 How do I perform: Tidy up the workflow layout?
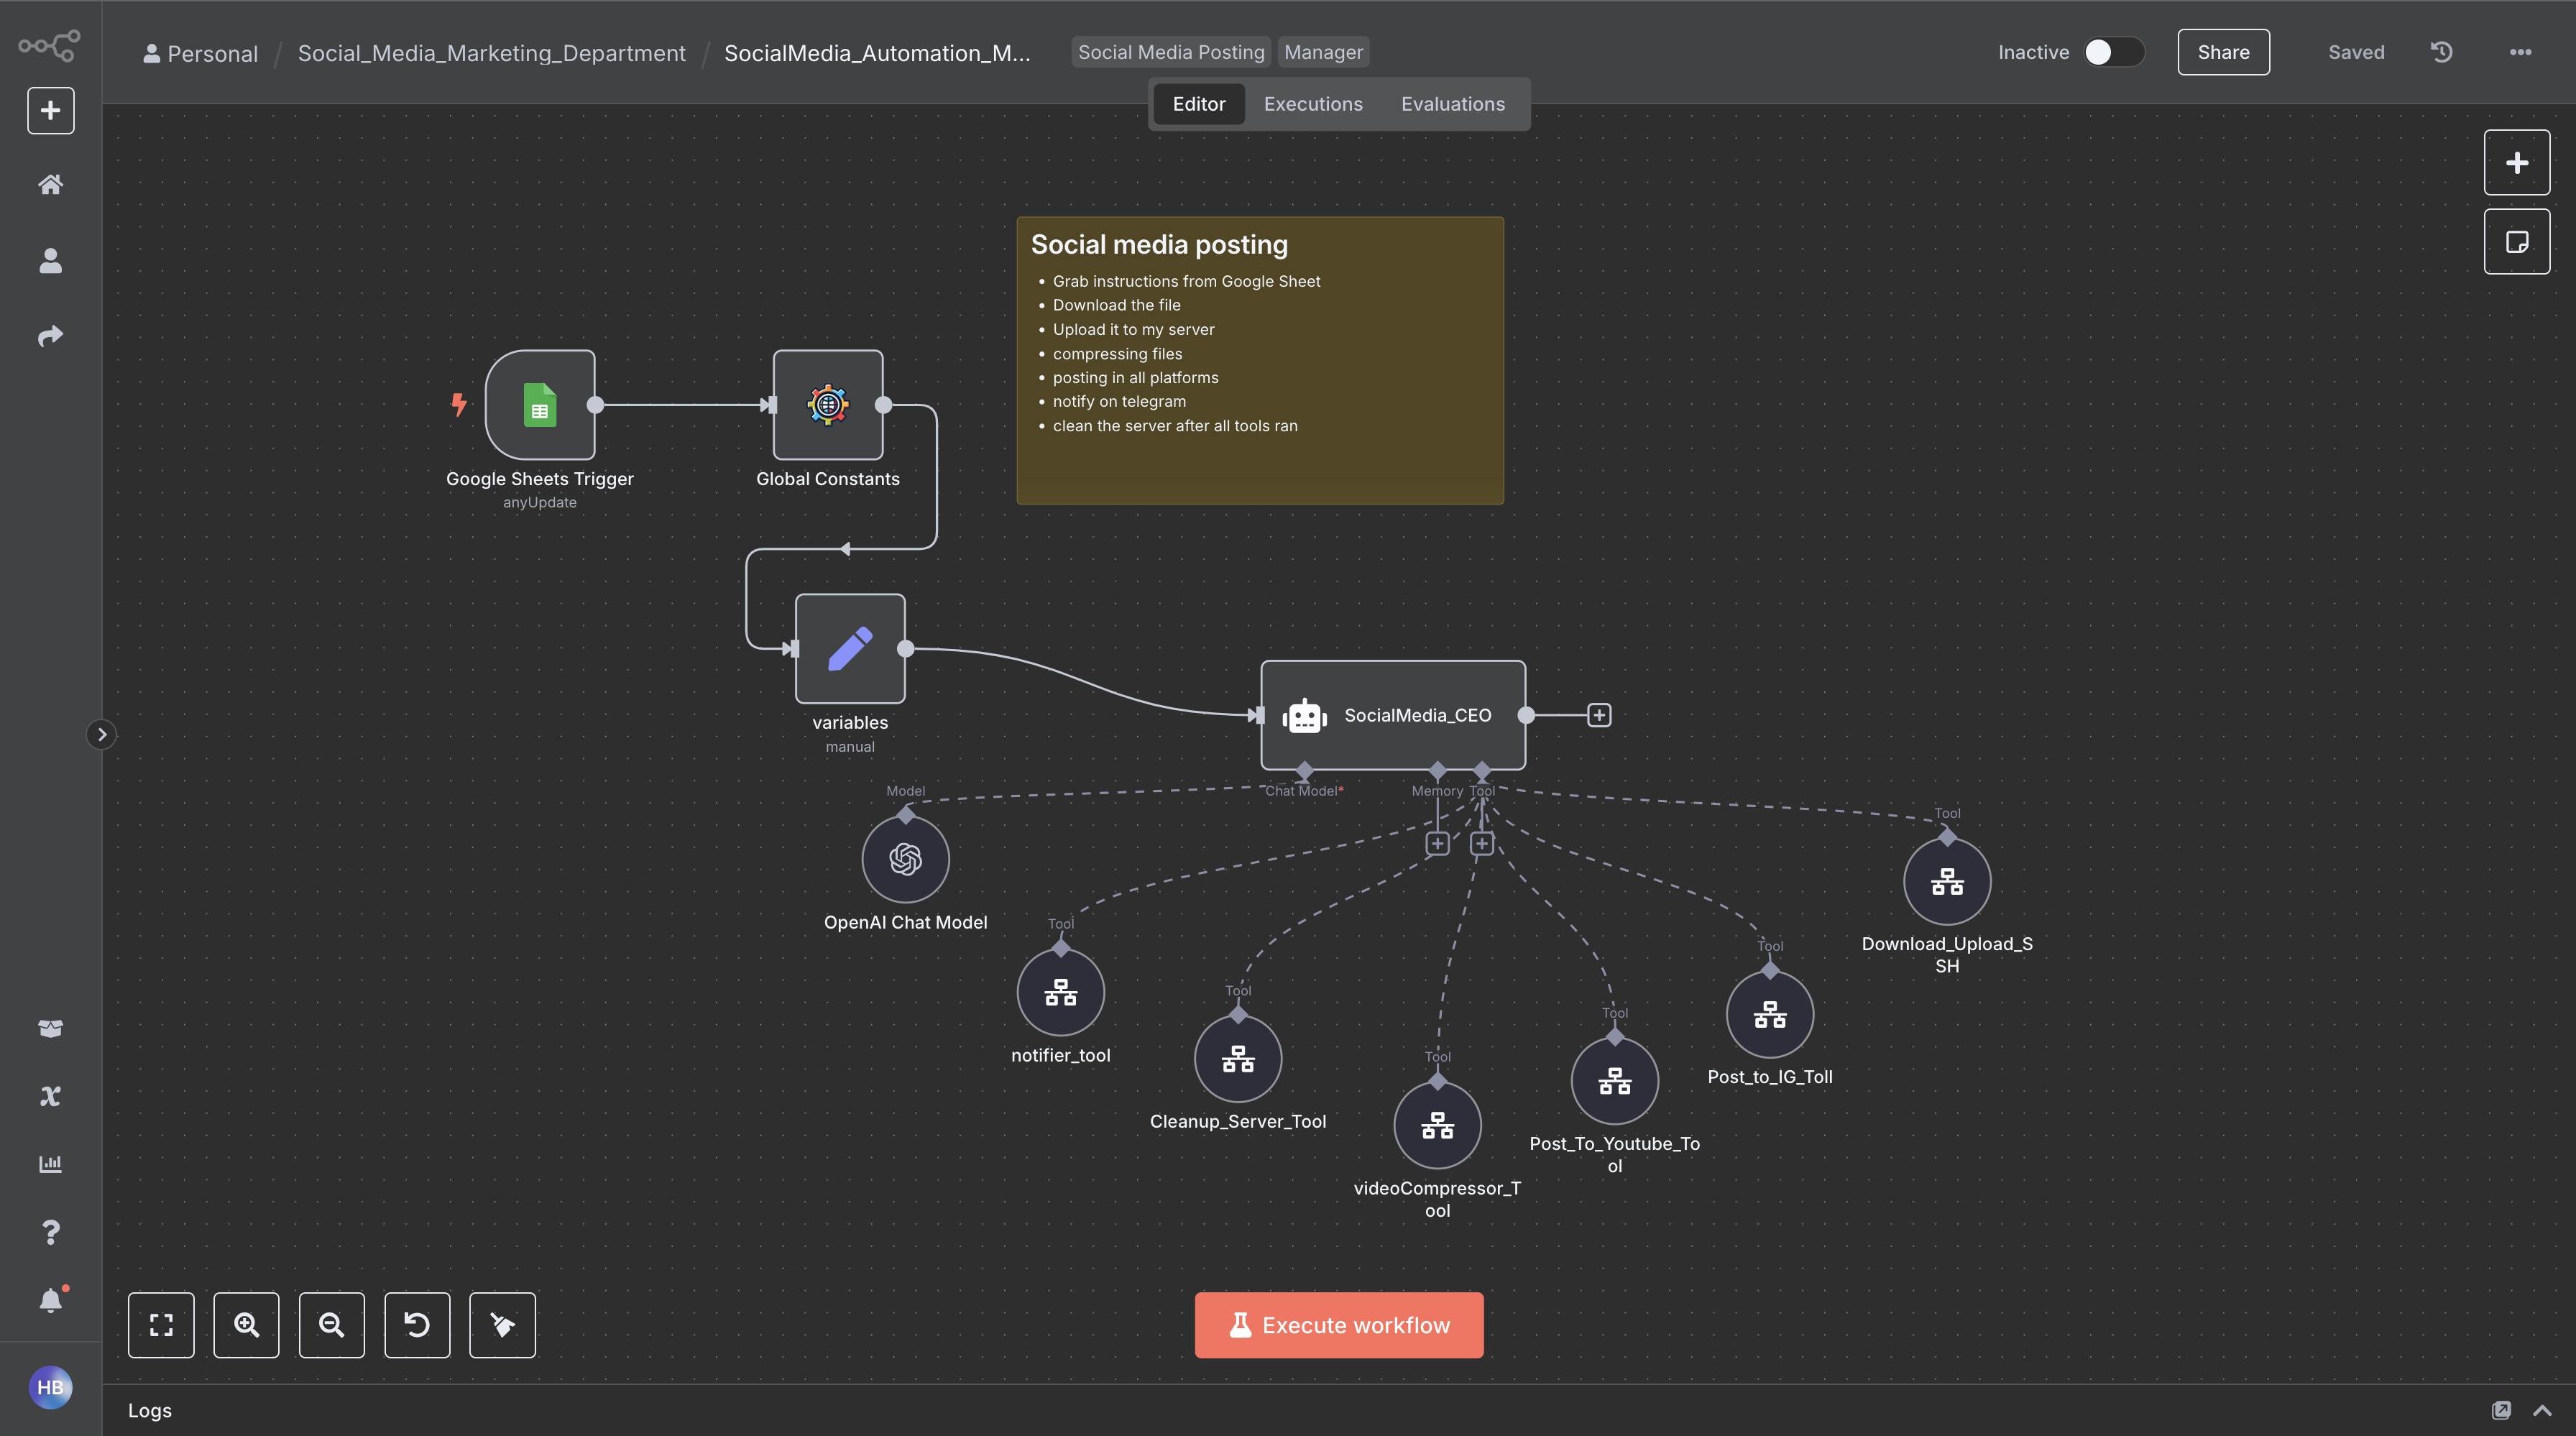coord(502,1325)
